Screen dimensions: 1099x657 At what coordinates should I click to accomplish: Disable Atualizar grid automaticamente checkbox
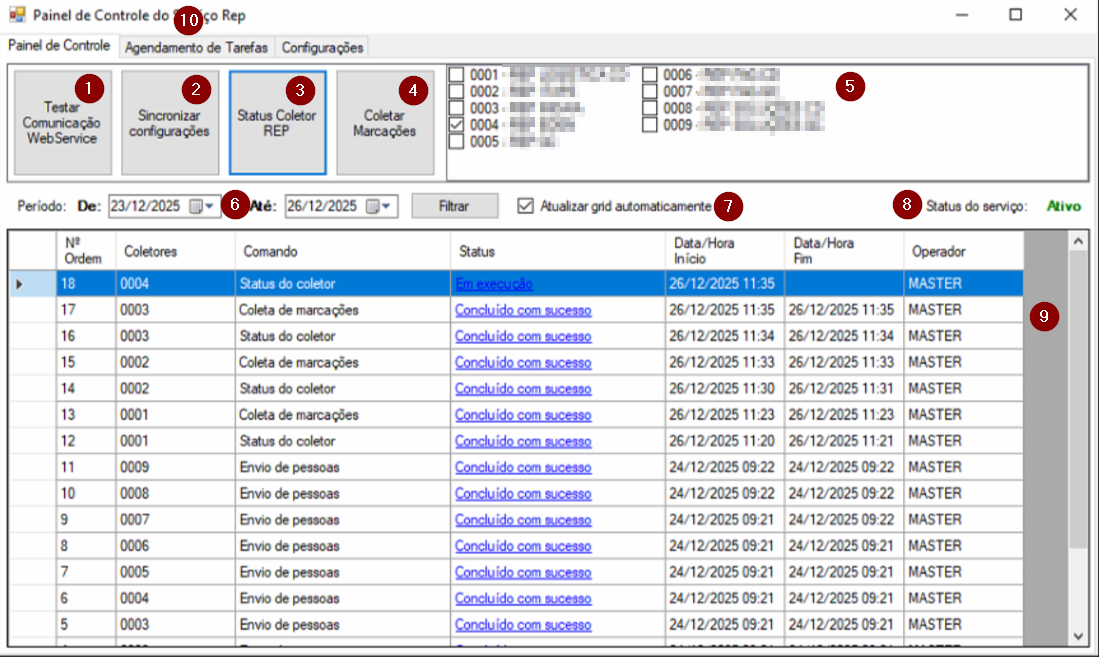pyautogui.click(x=526, y=206)
